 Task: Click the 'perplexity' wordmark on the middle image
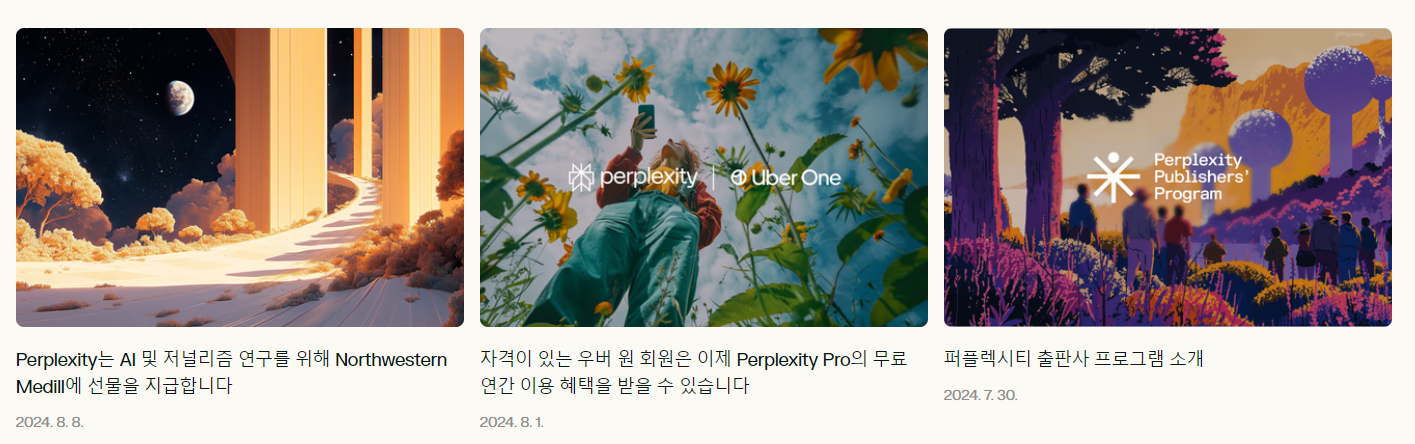(x=647, y=178)
